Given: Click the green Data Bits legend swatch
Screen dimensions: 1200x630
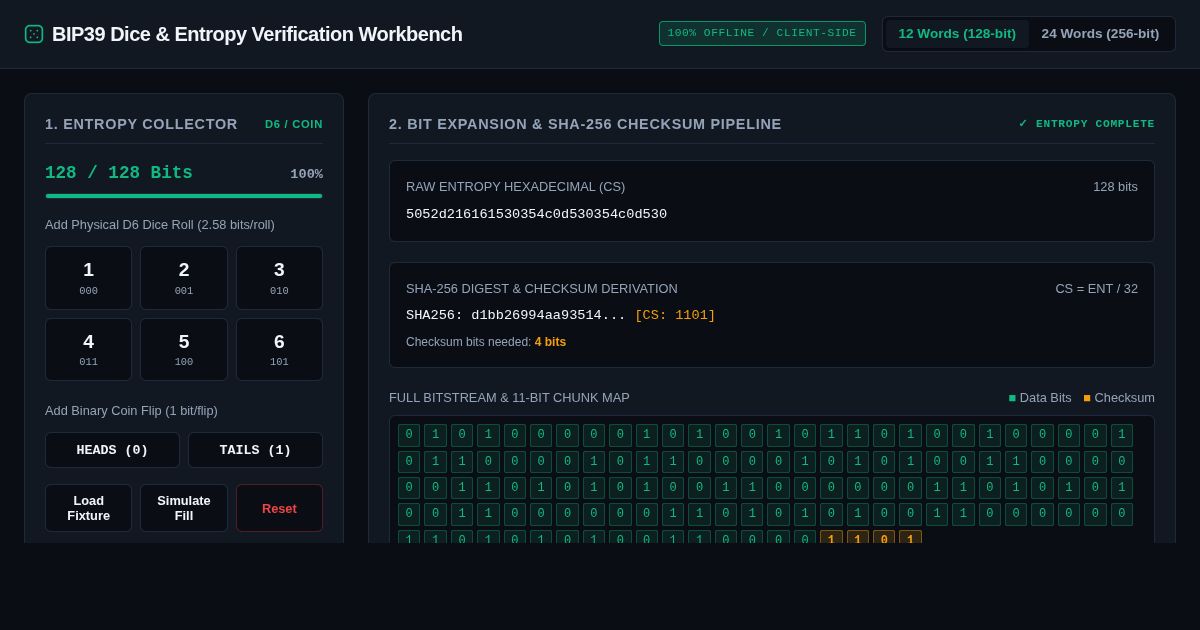Looking at the screenshot, I should [x=1012, y=398].
